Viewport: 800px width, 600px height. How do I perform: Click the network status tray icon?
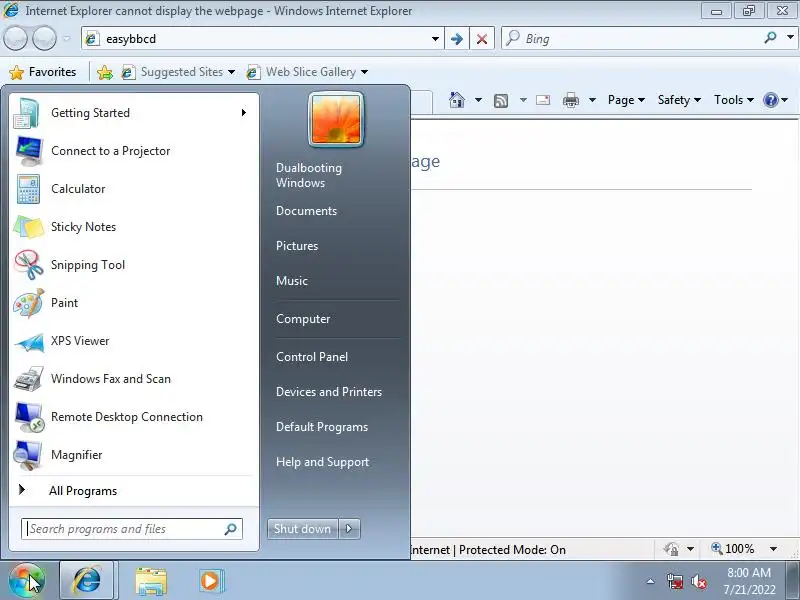point(675,581)
